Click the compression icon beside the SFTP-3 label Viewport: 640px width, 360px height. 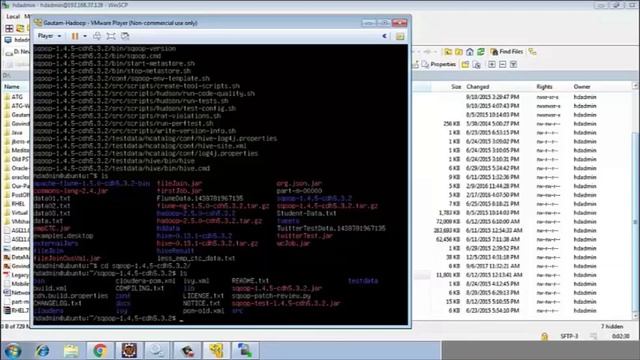tap(593, 336)
